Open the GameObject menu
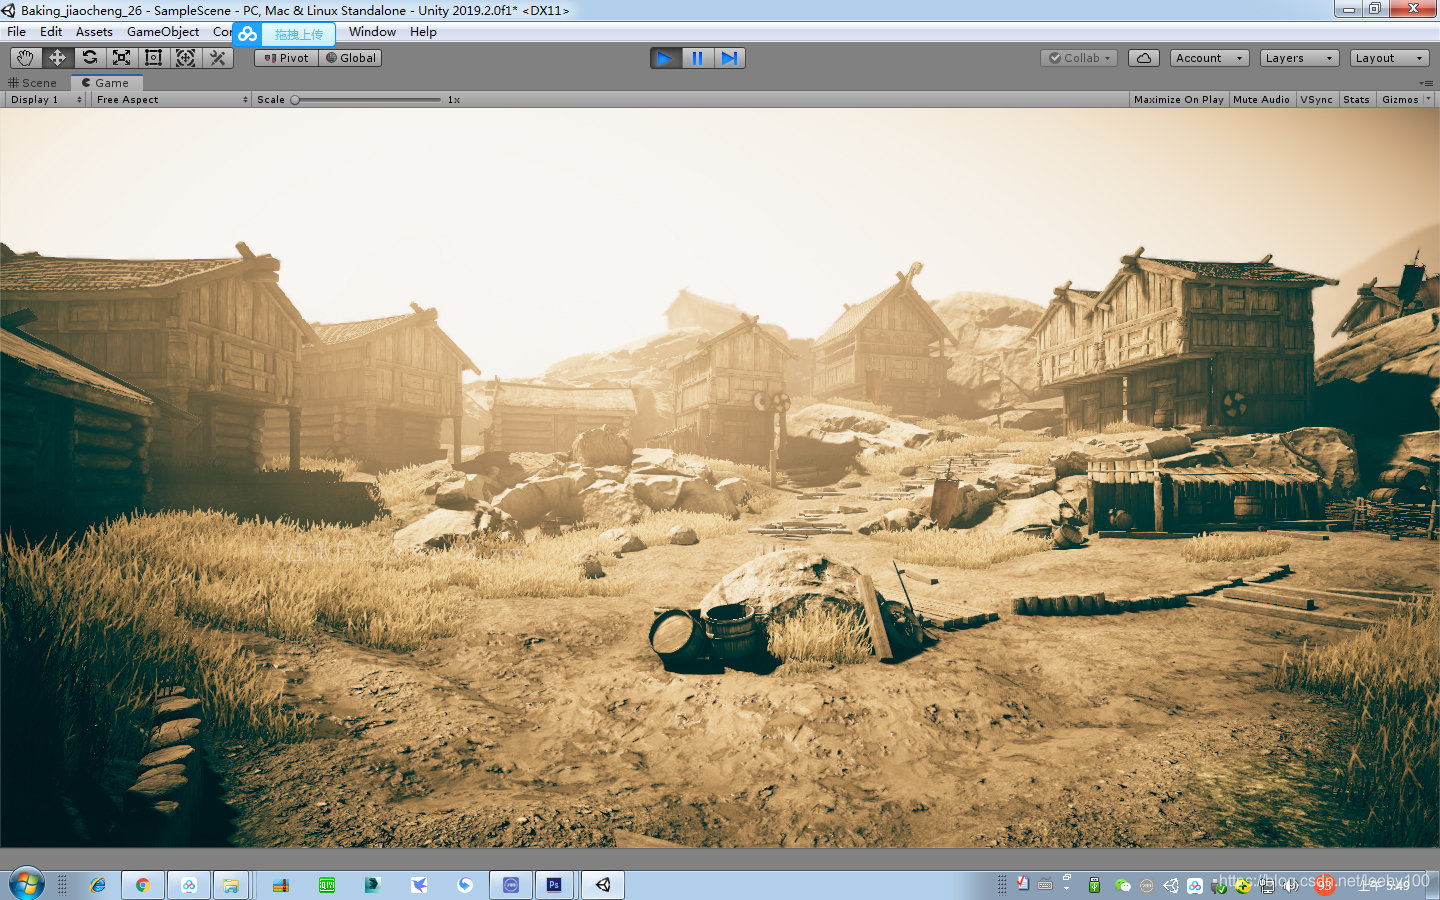Image resolution: width=1440 pixels, height=900 pixels. [163, 32]
